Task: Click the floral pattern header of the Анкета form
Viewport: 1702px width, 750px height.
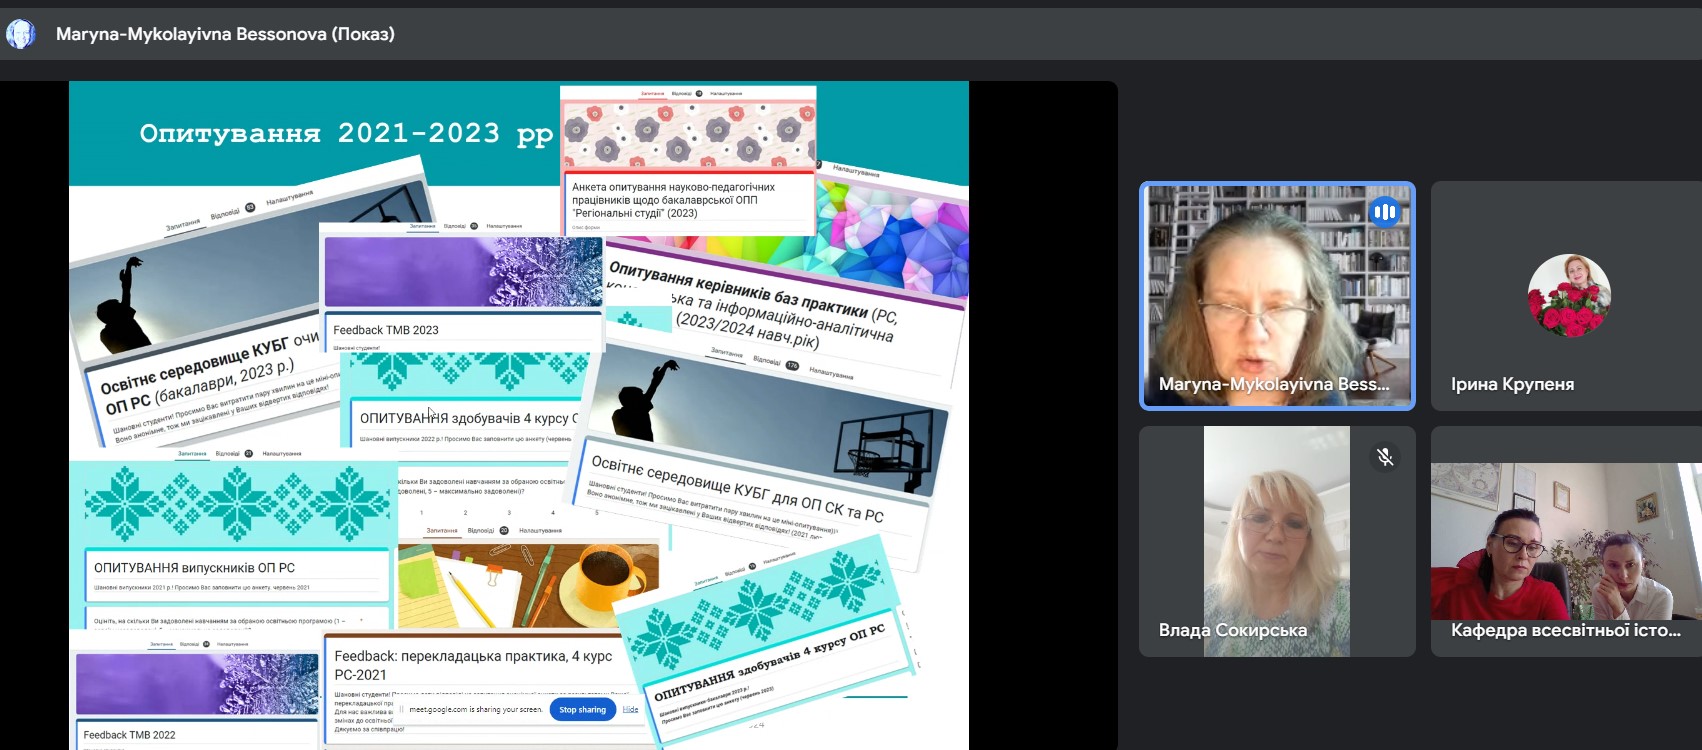Action: pos(688,134)
